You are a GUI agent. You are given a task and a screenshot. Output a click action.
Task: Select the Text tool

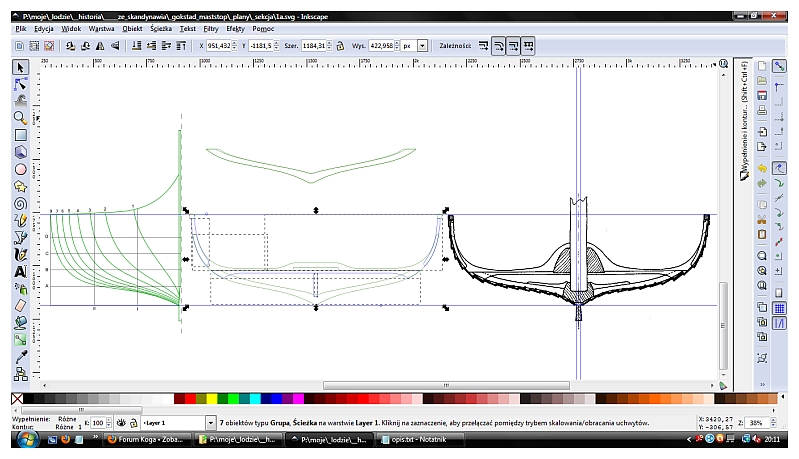[20, 271]
